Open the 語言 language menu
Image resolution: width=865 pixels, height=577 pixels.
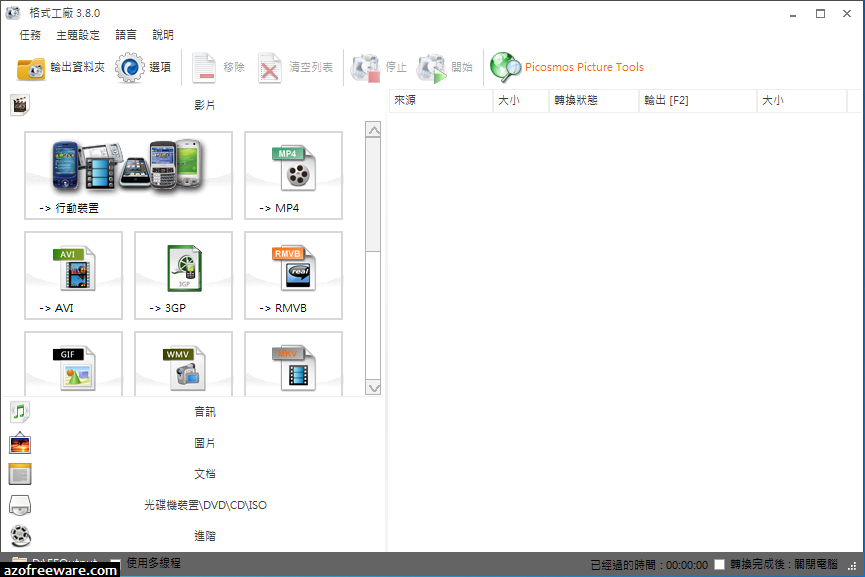pos(126,35)
